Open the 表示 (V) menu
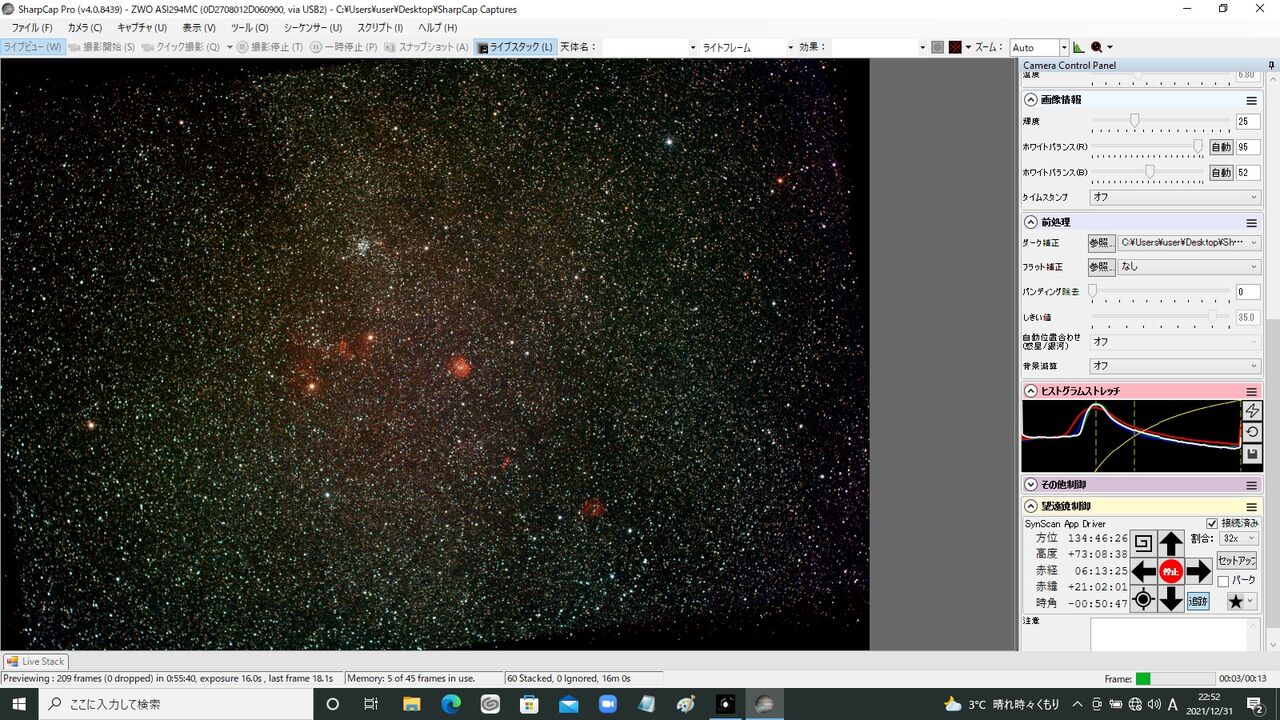This screenshot has width=1280, height=720. [x=199, y=28]
